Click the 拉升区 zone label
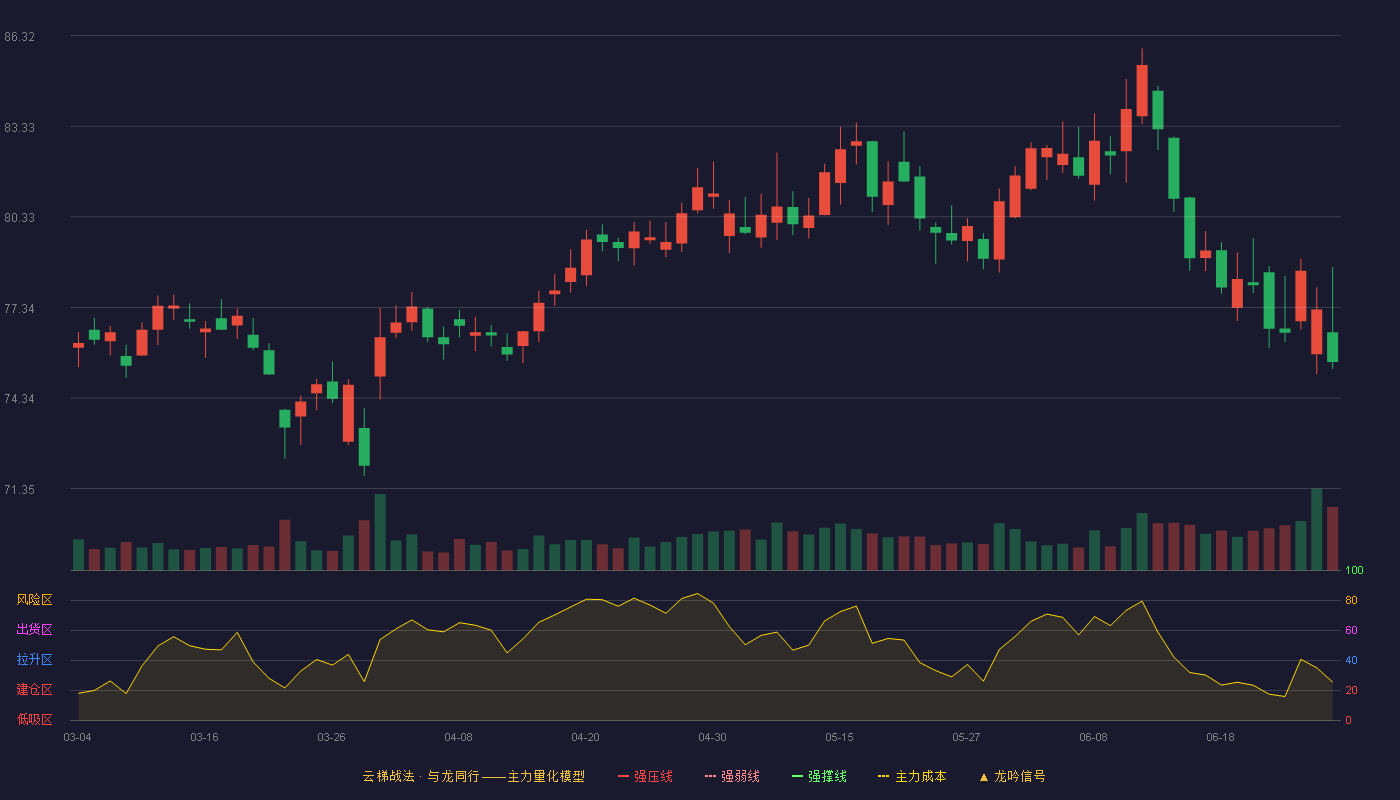 pyautogui.click(x=34, y=660)
